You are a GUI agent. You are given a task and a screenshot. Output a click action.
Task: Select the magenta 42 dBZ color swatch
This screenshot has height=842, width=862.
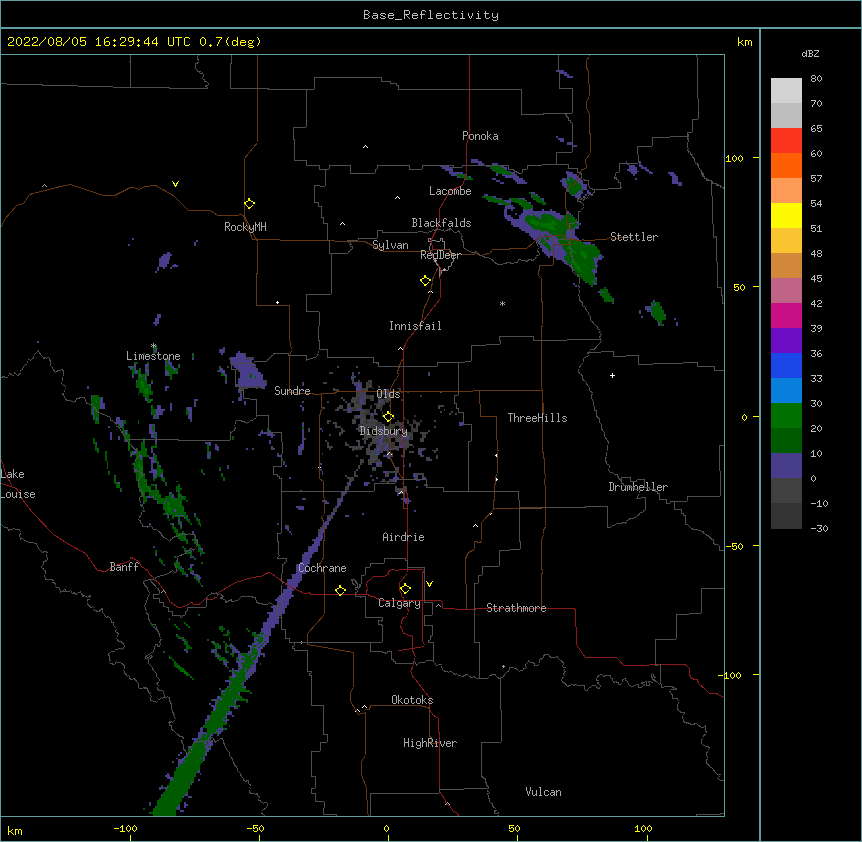coord(786,315)
